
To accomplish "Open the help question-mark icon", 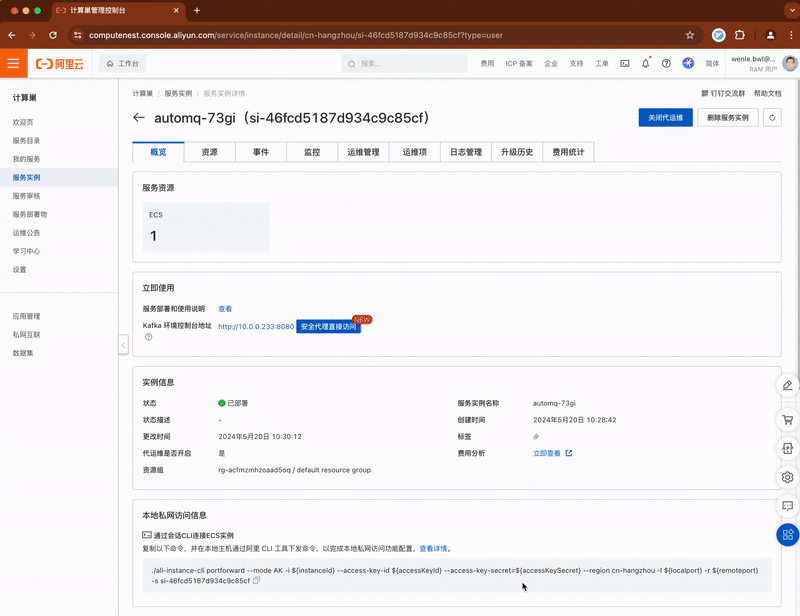I will tap(666, 63).
